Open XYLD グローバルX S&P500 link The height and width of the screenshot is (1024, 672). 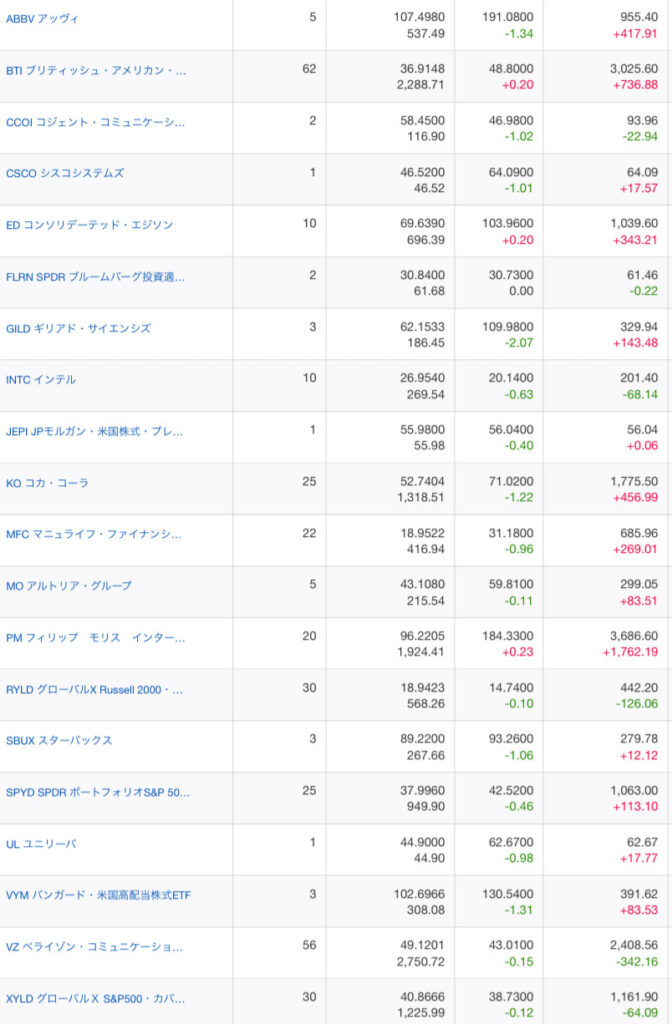95,999
